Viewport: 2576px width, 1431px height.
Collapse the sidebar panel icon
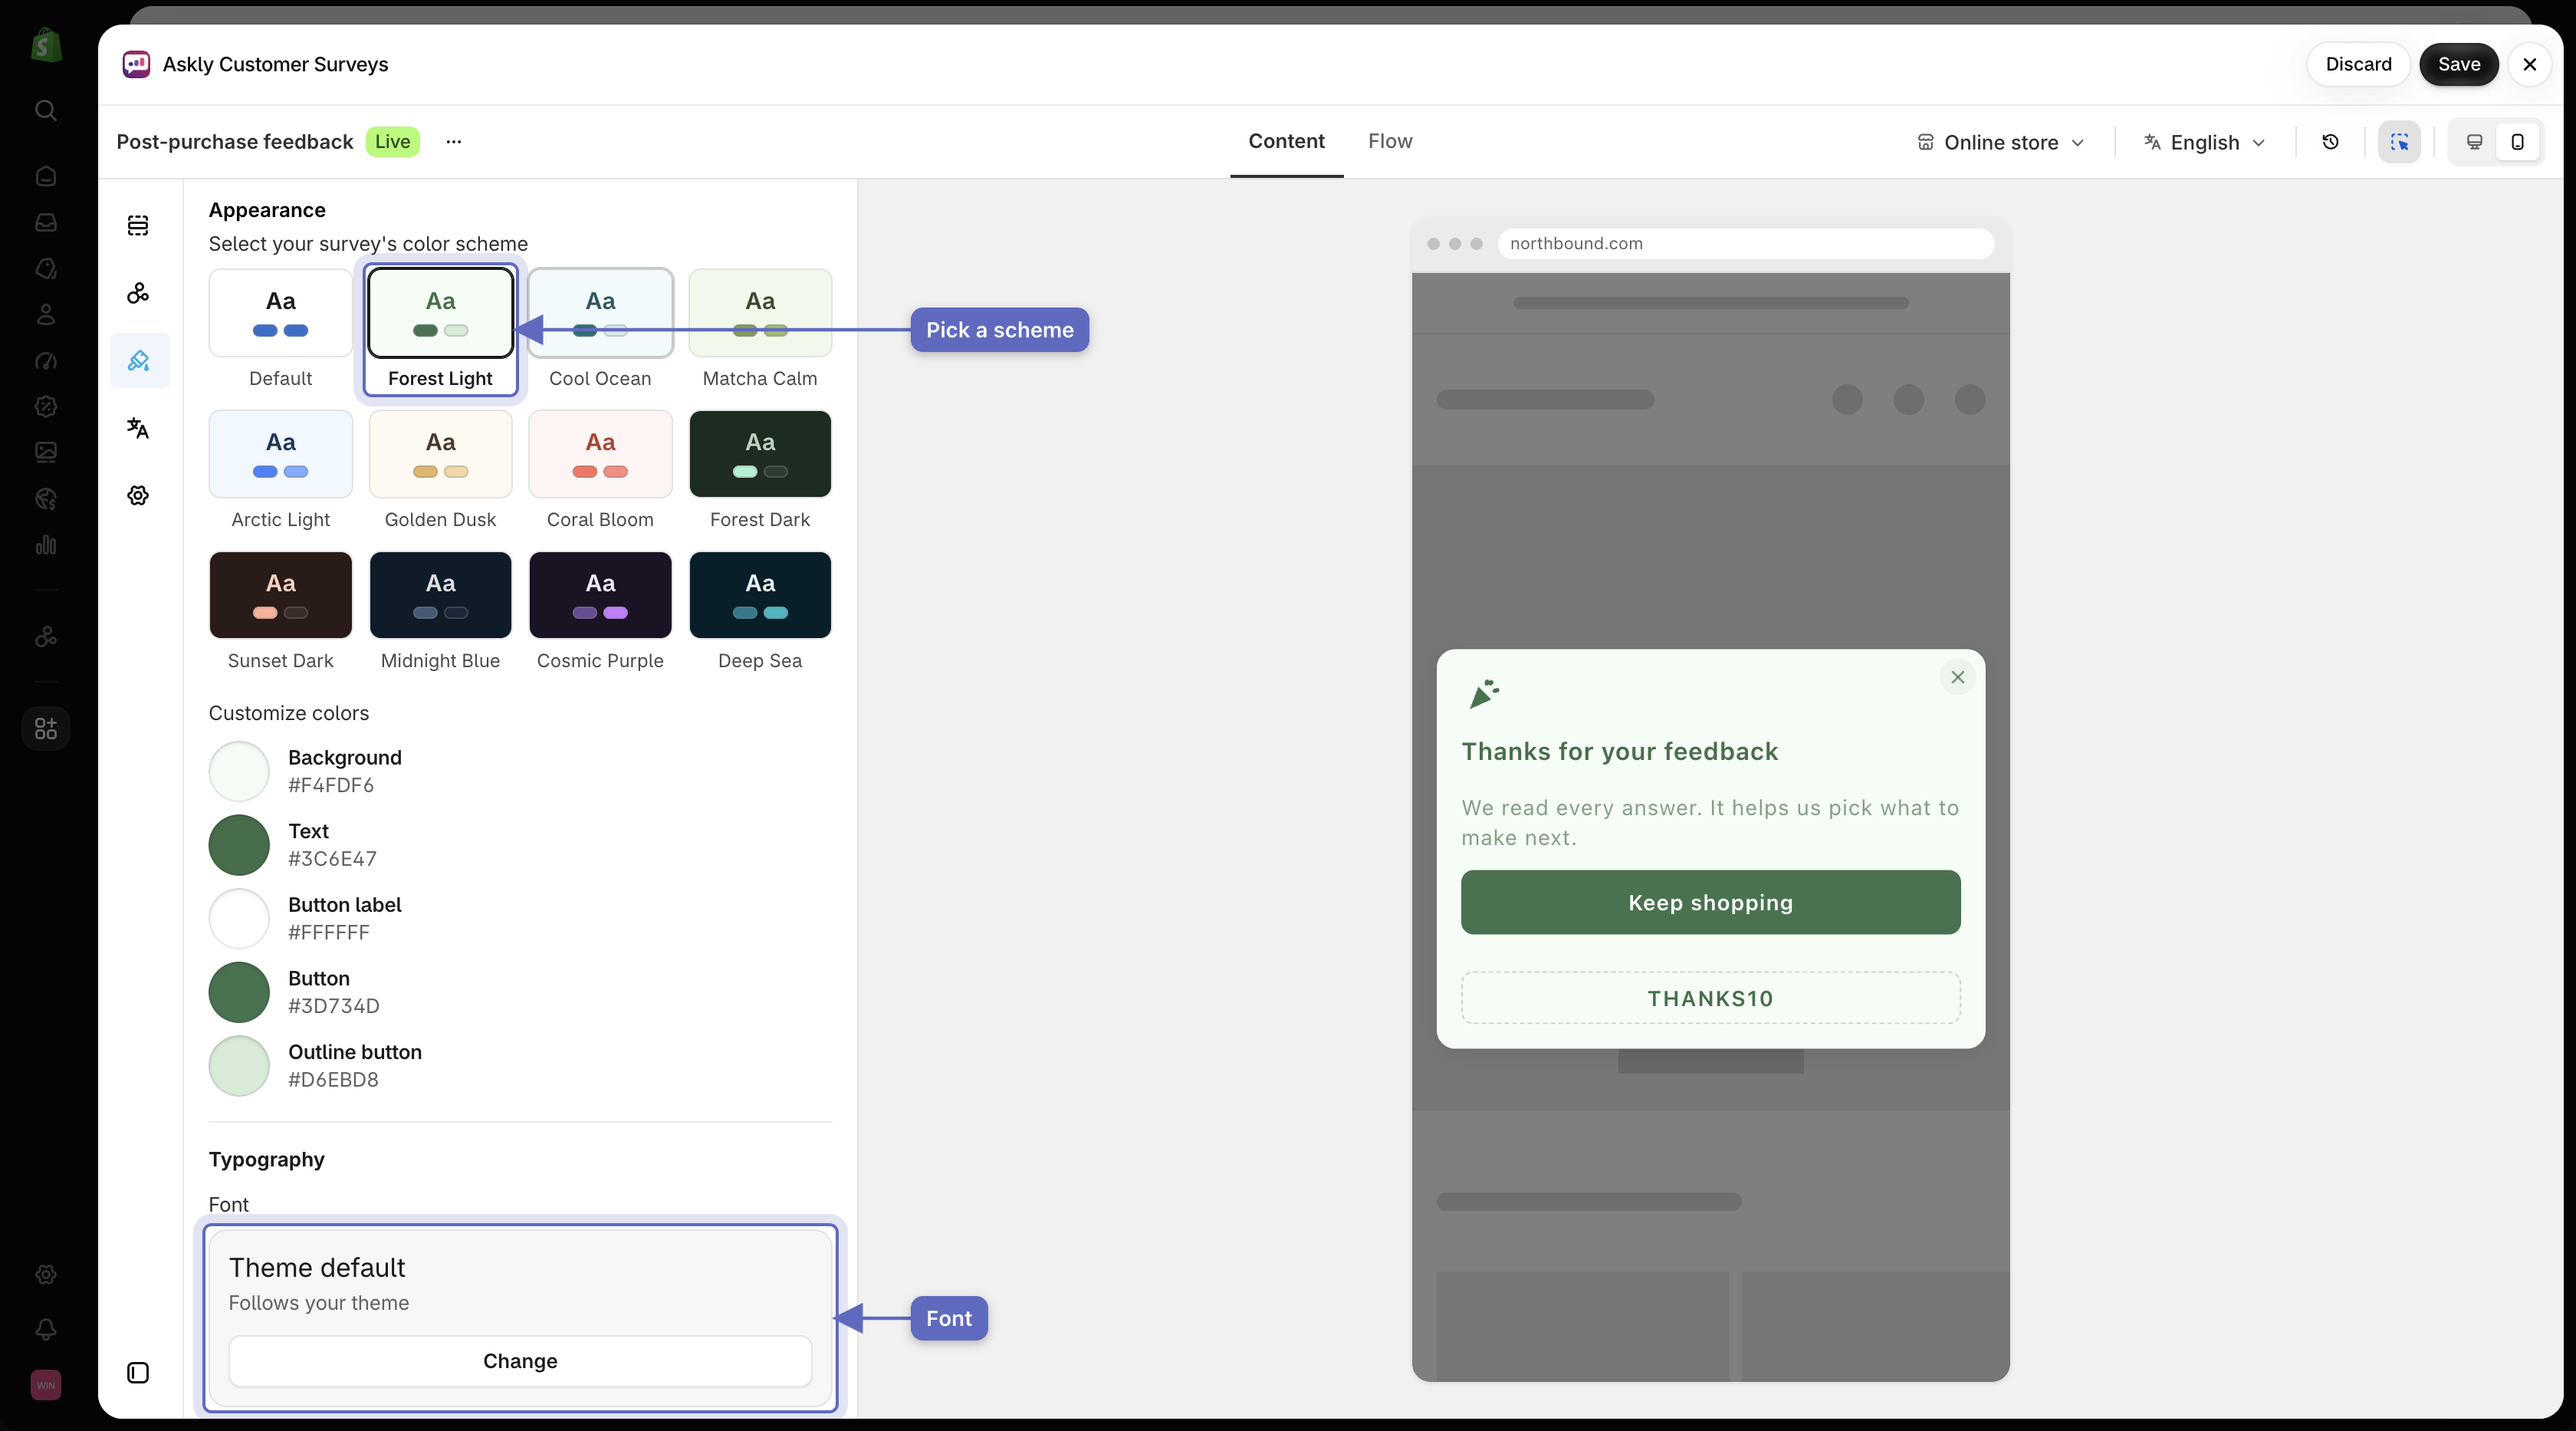[x=138, y=1373]
